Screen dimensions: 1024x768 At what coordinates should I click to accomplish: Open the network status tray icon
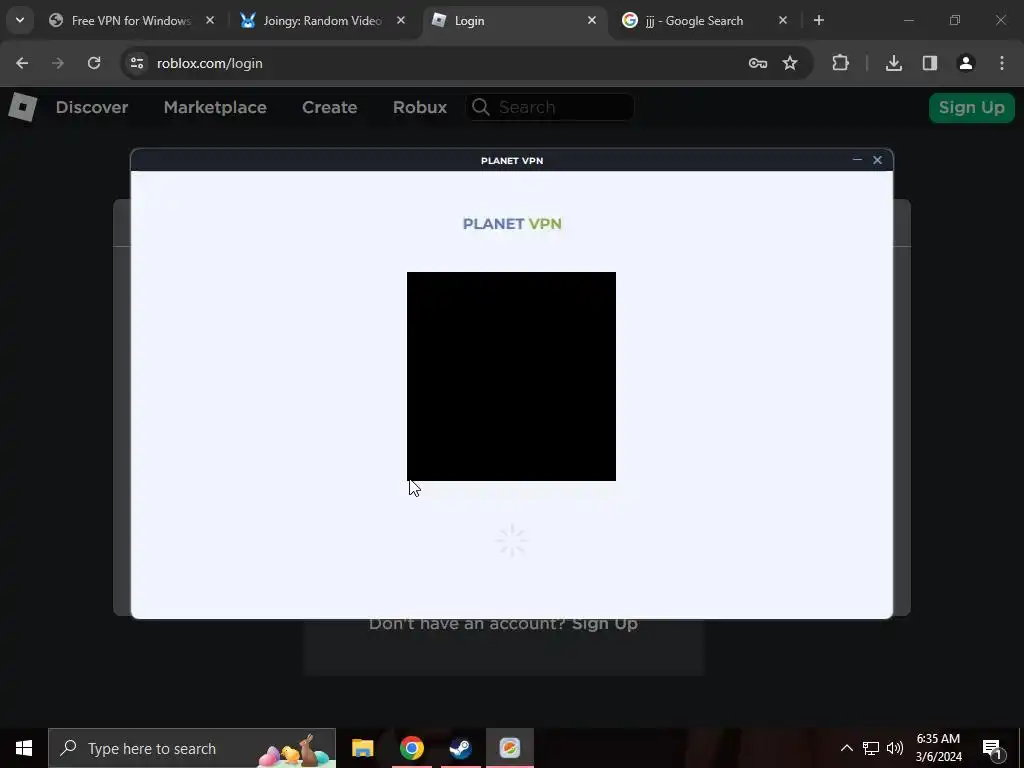[x=871, y=748]
